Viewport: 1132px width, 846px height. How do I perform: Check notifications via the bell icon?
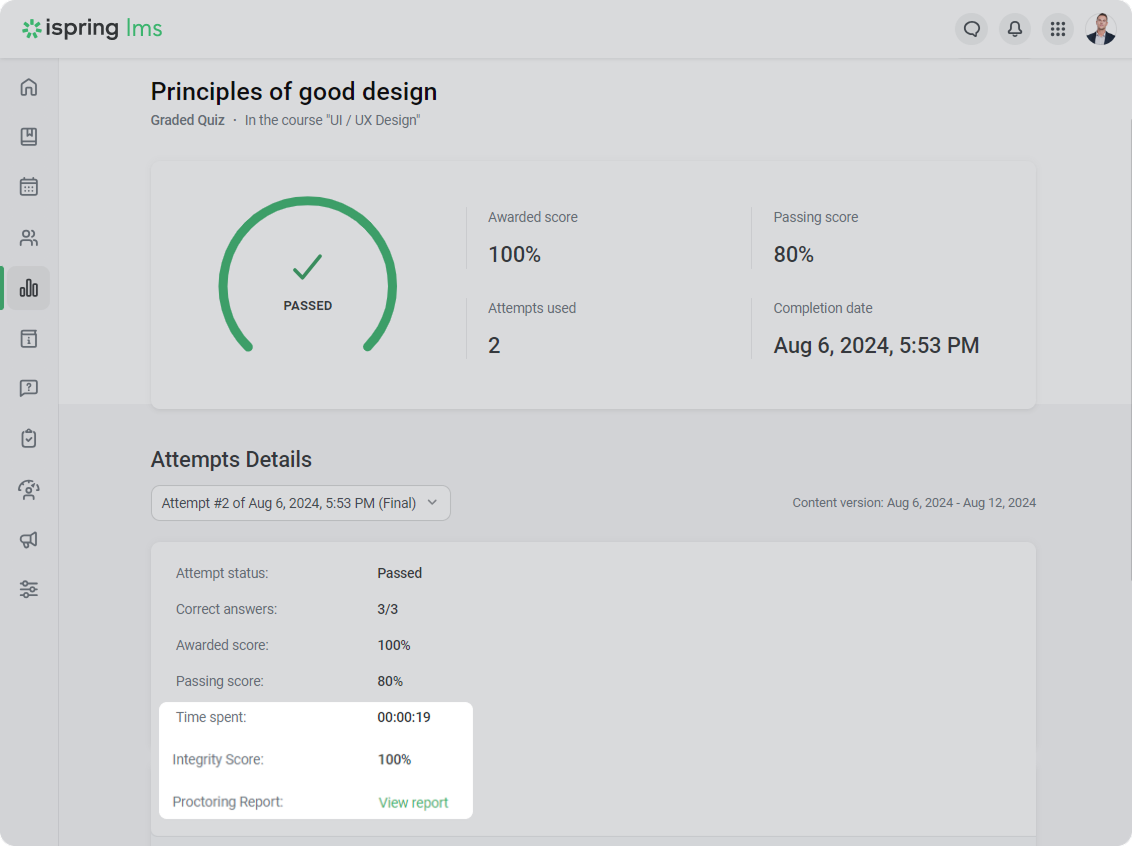pos(1014,29)
